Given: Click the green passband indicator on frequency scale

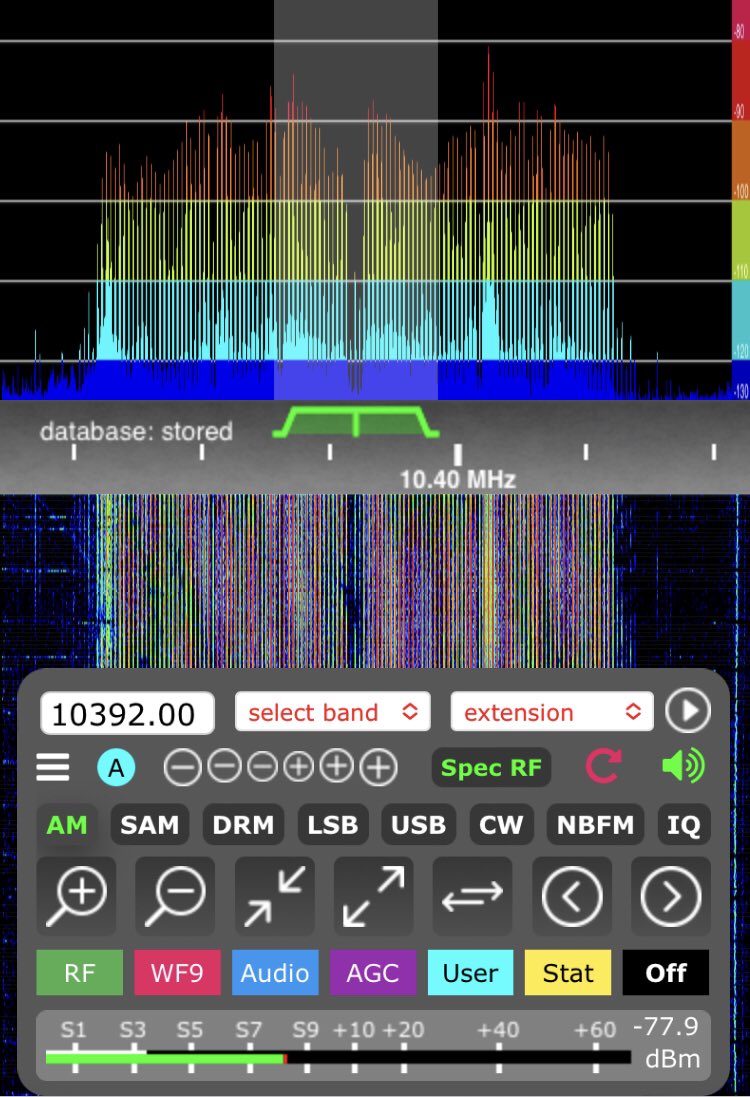Looking at the screenshot, I should [x=356, y=423].
